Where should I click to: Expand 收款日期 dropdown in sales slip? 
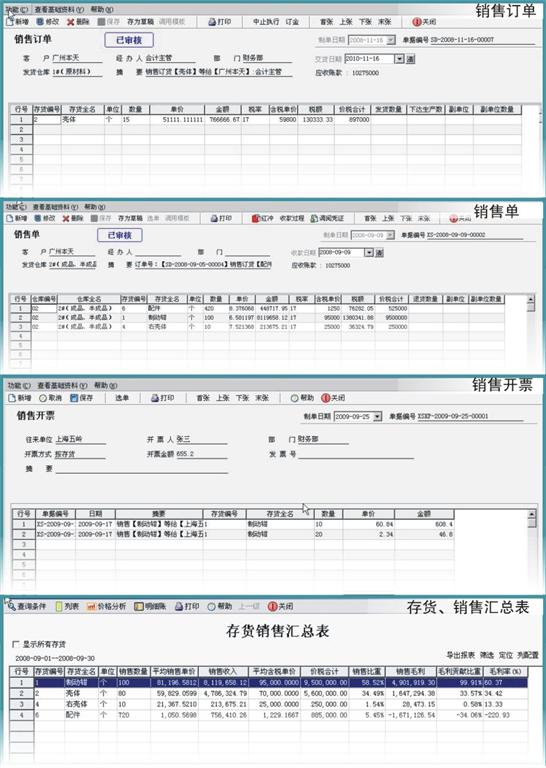(369, 253)
